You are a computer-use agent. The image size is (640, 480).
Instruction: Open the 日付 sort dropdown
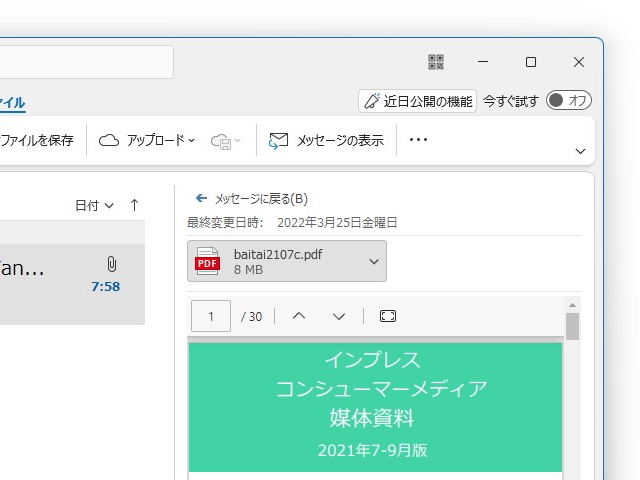tap(94, 205)
